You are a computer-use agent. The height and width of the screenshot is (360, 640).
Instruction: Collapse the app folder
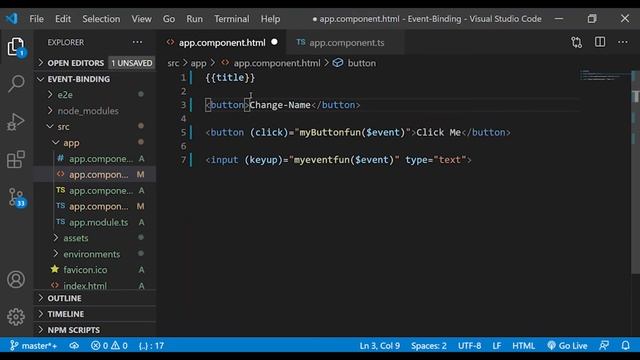(x=71, y=143)
